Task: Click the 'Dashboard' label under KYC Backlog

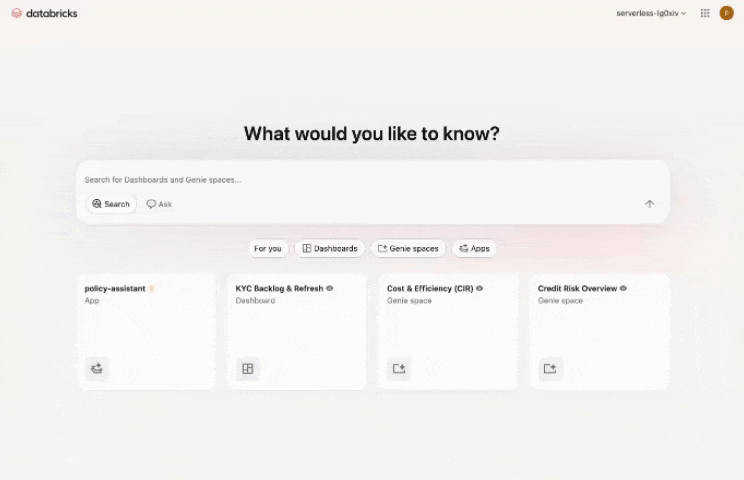Action: 255,301
